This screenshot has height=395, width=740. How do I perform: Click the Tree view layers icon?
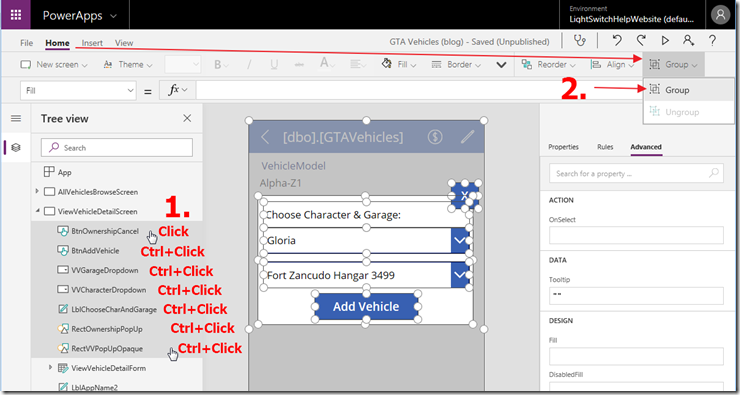click(x=16, y=148)
